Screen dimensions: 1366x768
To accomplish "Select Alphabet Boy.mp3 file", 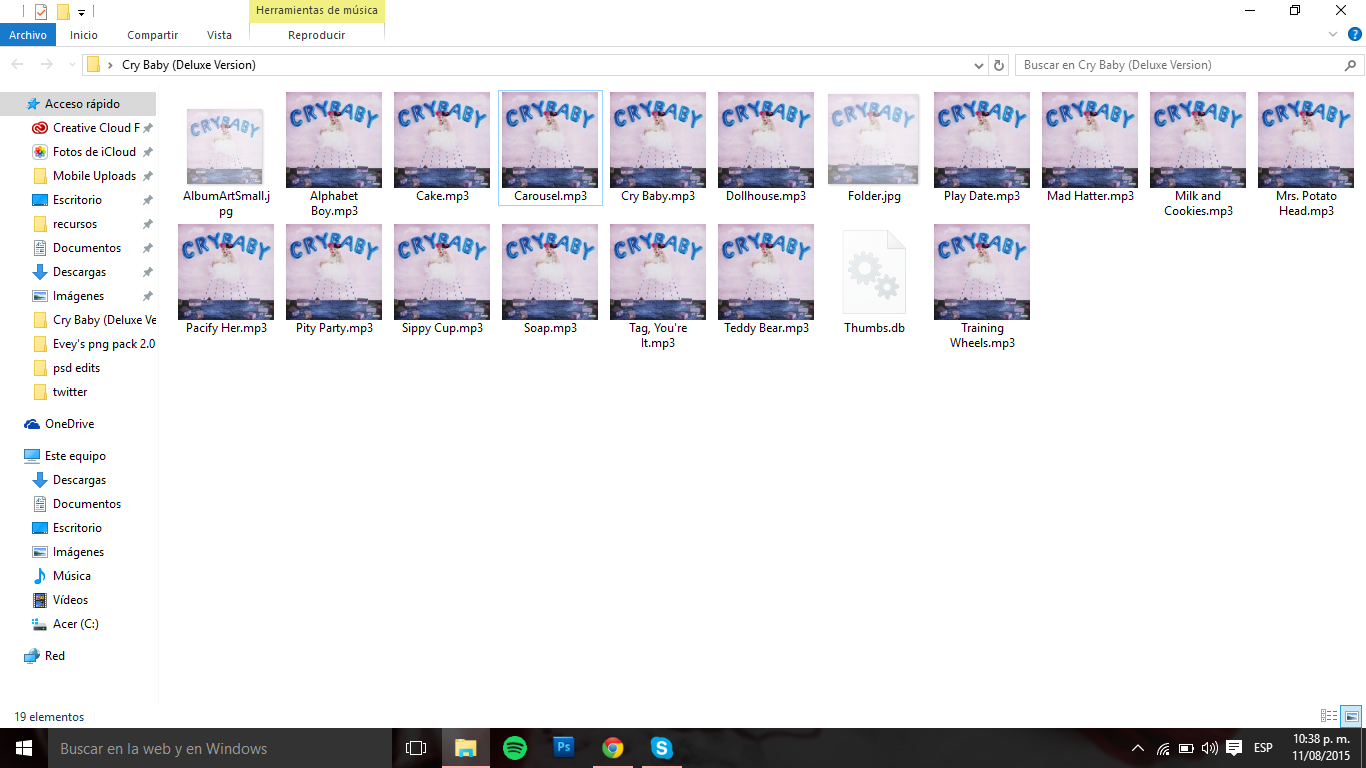I will [334, 155].
